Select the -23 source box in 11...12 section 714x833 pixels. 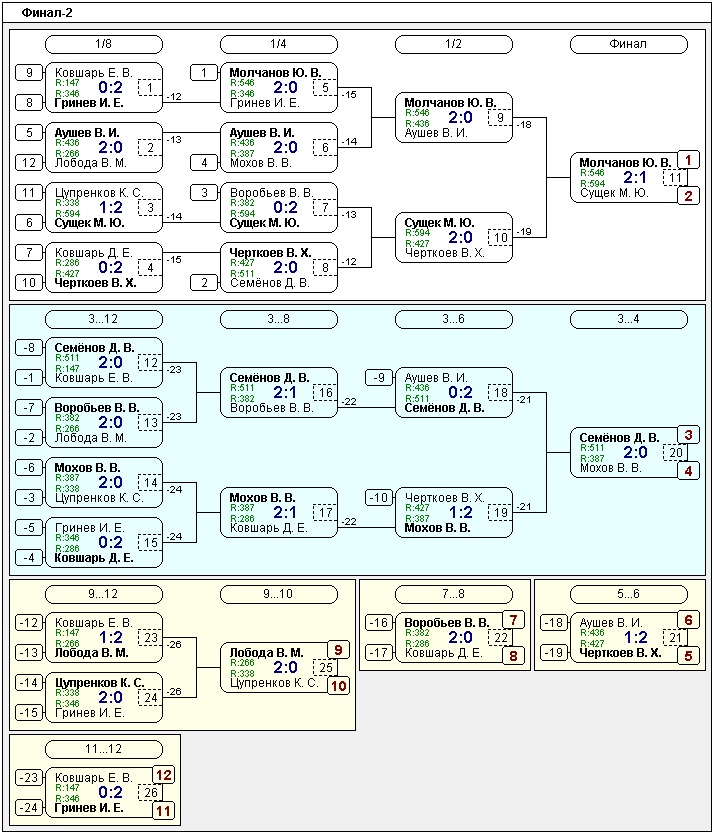(29, 778)
